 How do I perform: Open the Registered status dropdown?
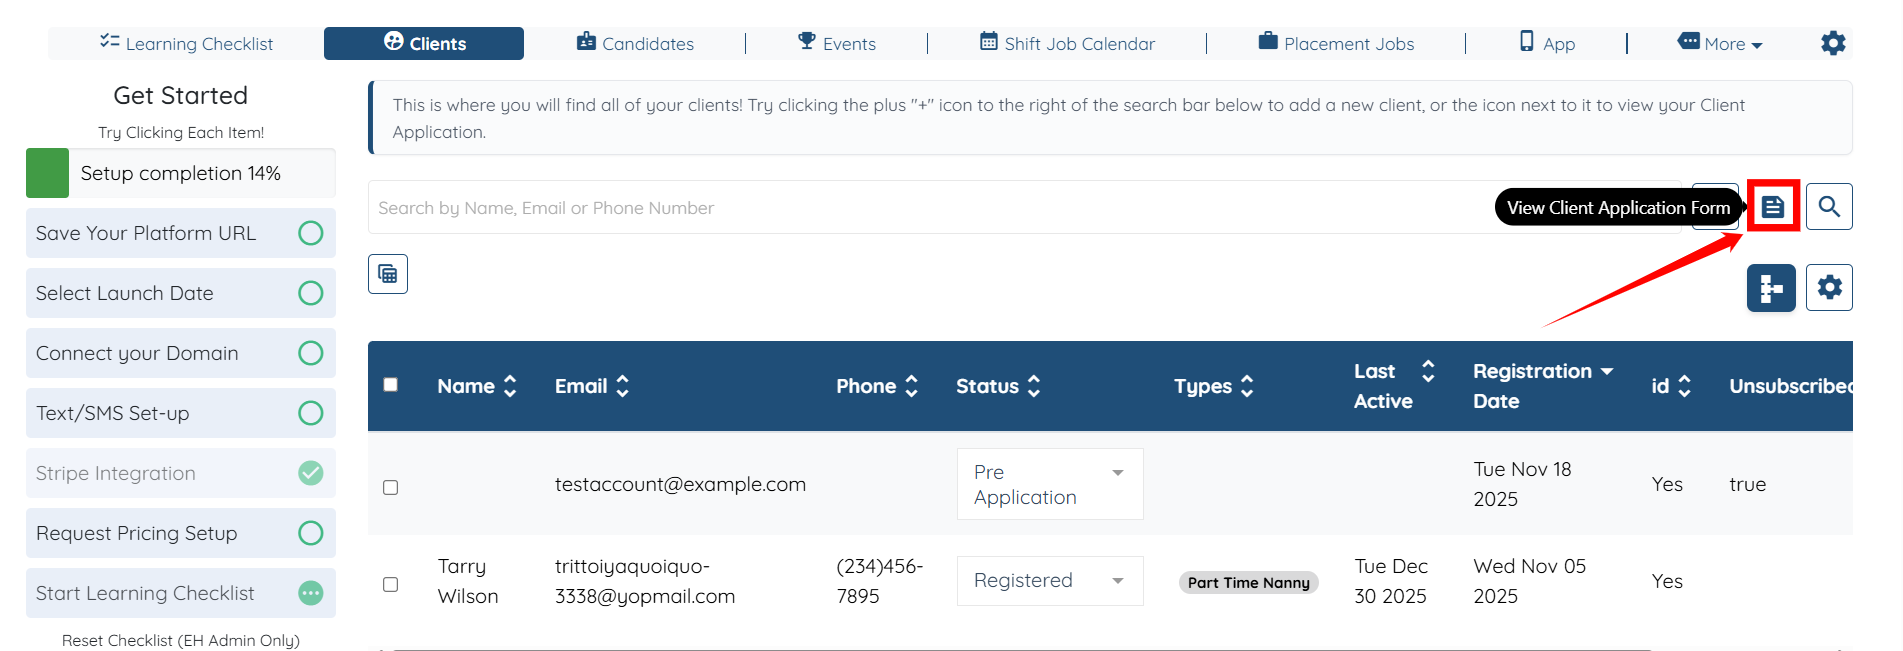(x=1049, y=581)
